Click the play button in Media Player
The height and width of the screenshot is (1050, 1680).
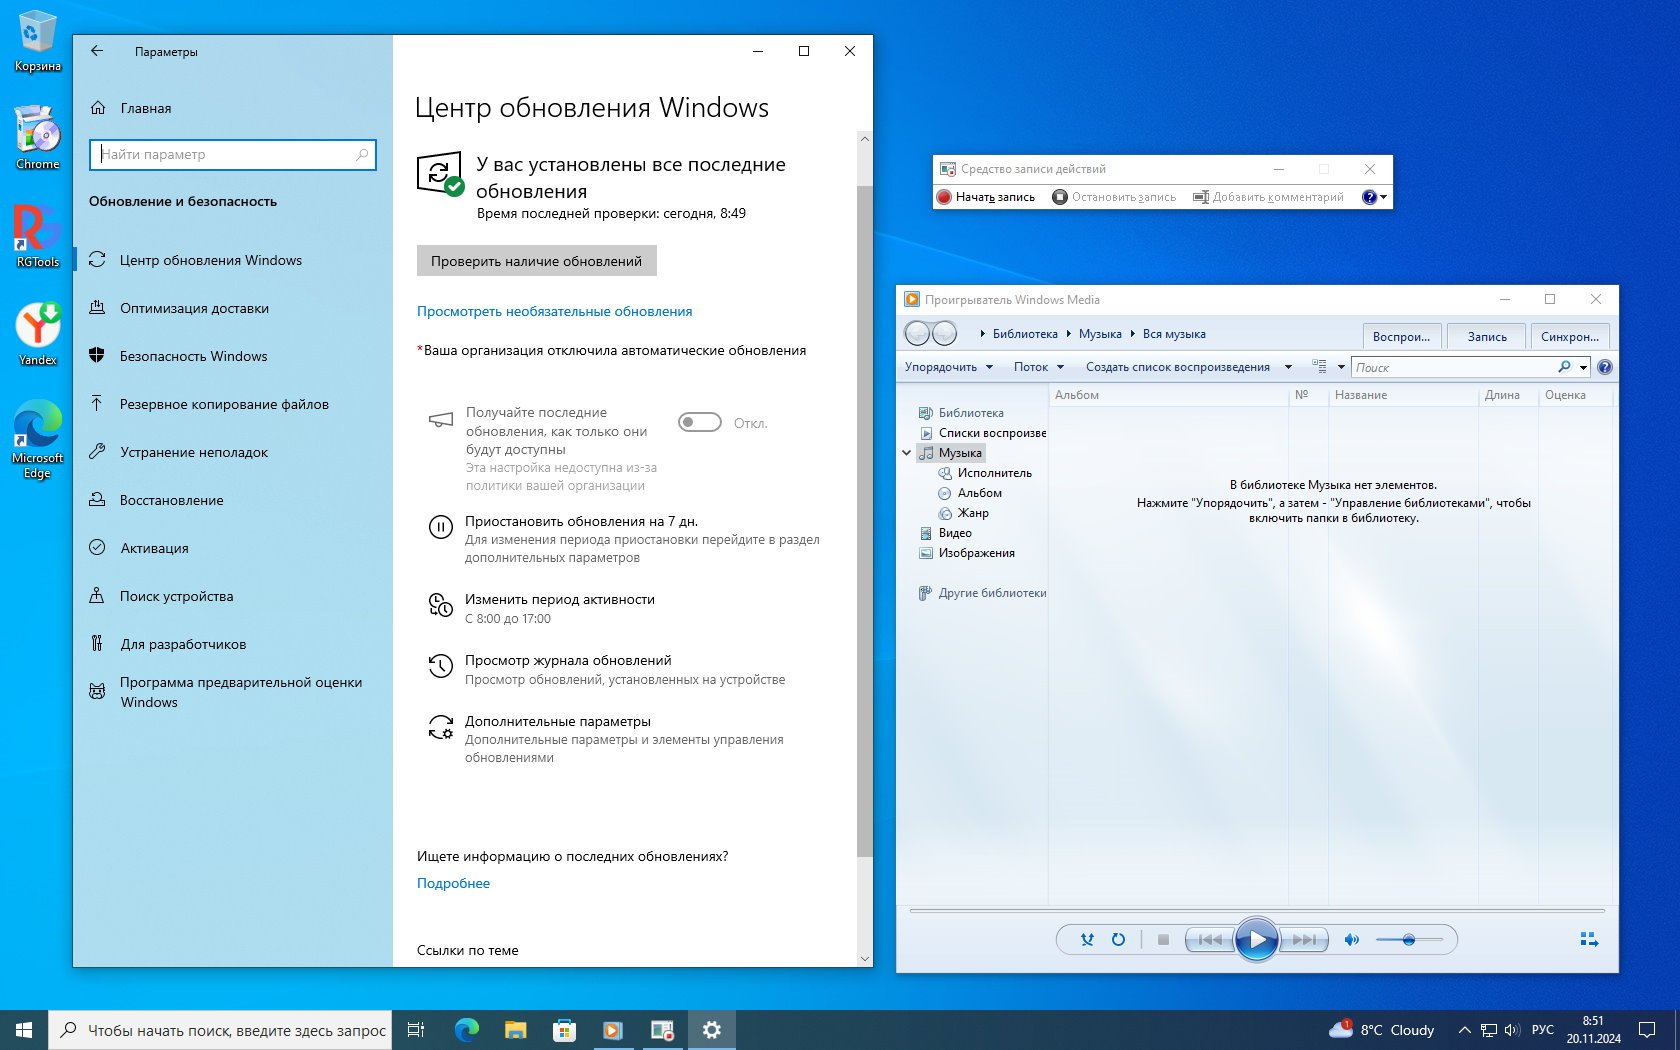[x=1256, y=940]
